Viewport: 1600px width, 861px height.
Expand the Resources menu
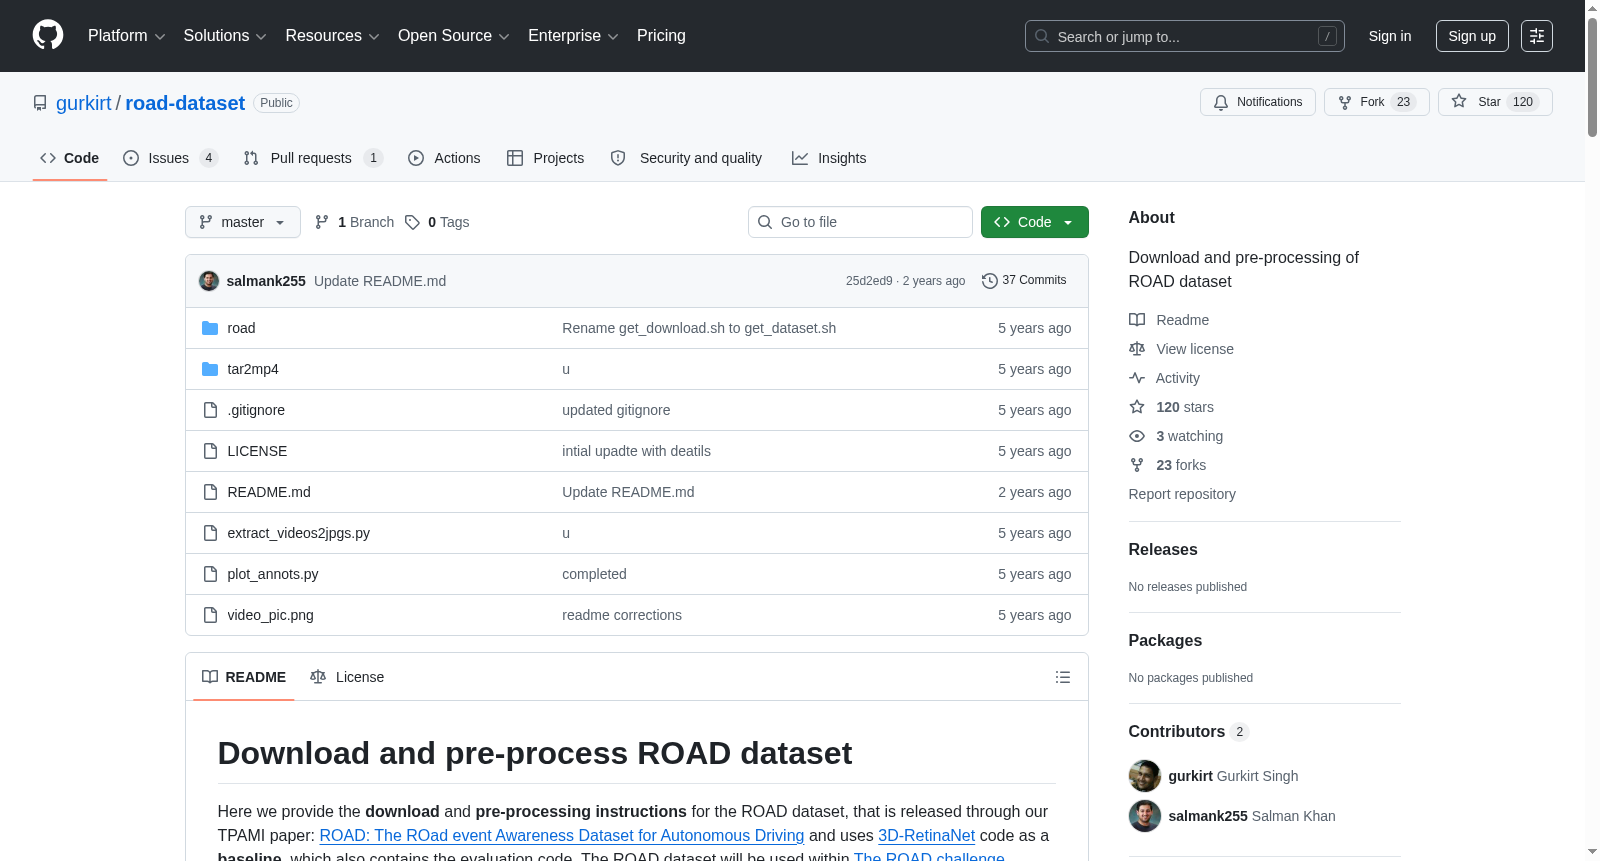click(333, 36)
